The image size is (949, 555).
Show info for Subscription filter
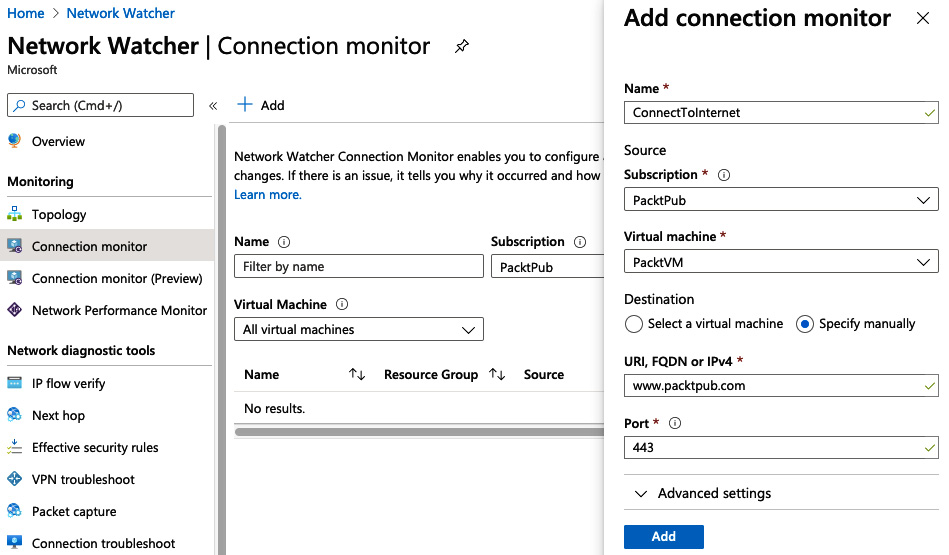click(580, 242)
